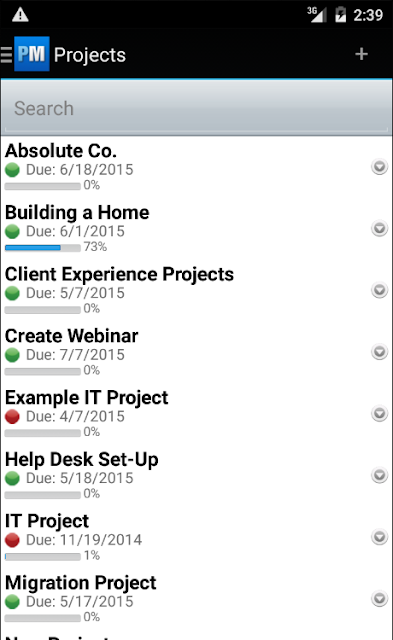Screen dimensions: 393x640
Task: Click the warning triangle in status bar
Action: click(20, 15)
